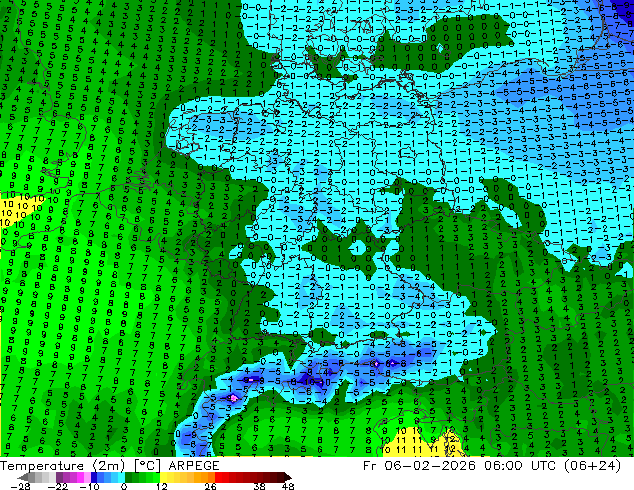The image size is (634, 490).
Task: Click the ARPEGE model name label
Action: click(194, 466)
